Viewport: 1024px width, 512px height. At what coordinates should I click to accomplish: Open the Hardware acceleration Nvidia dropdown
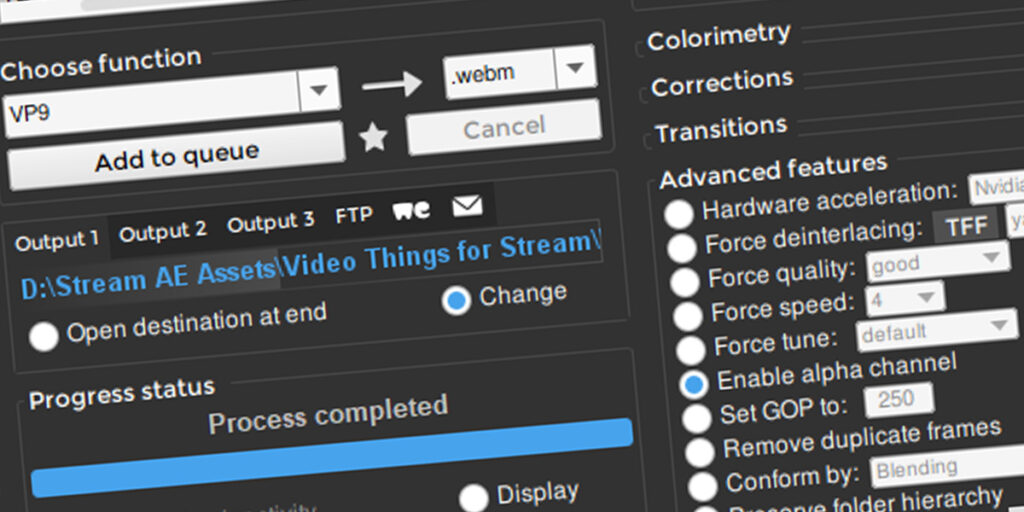click(996, 188)
